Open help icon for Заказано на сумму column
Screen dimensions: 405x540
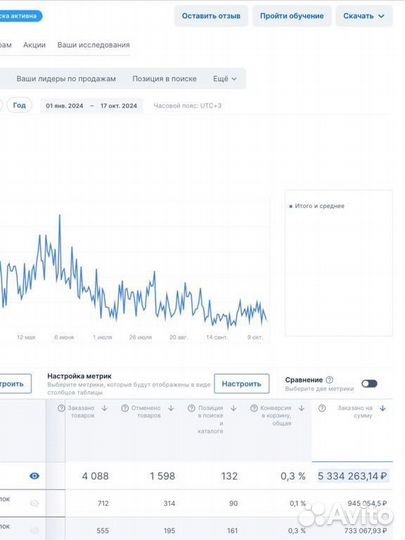pos(322,408)
